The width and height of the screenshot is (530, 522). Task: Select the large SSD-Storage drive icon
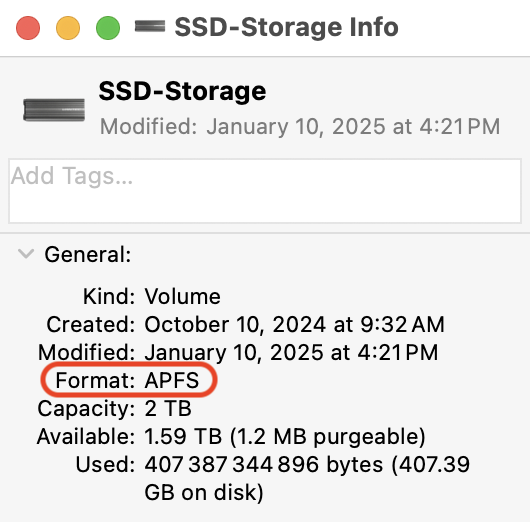point(54,110)
